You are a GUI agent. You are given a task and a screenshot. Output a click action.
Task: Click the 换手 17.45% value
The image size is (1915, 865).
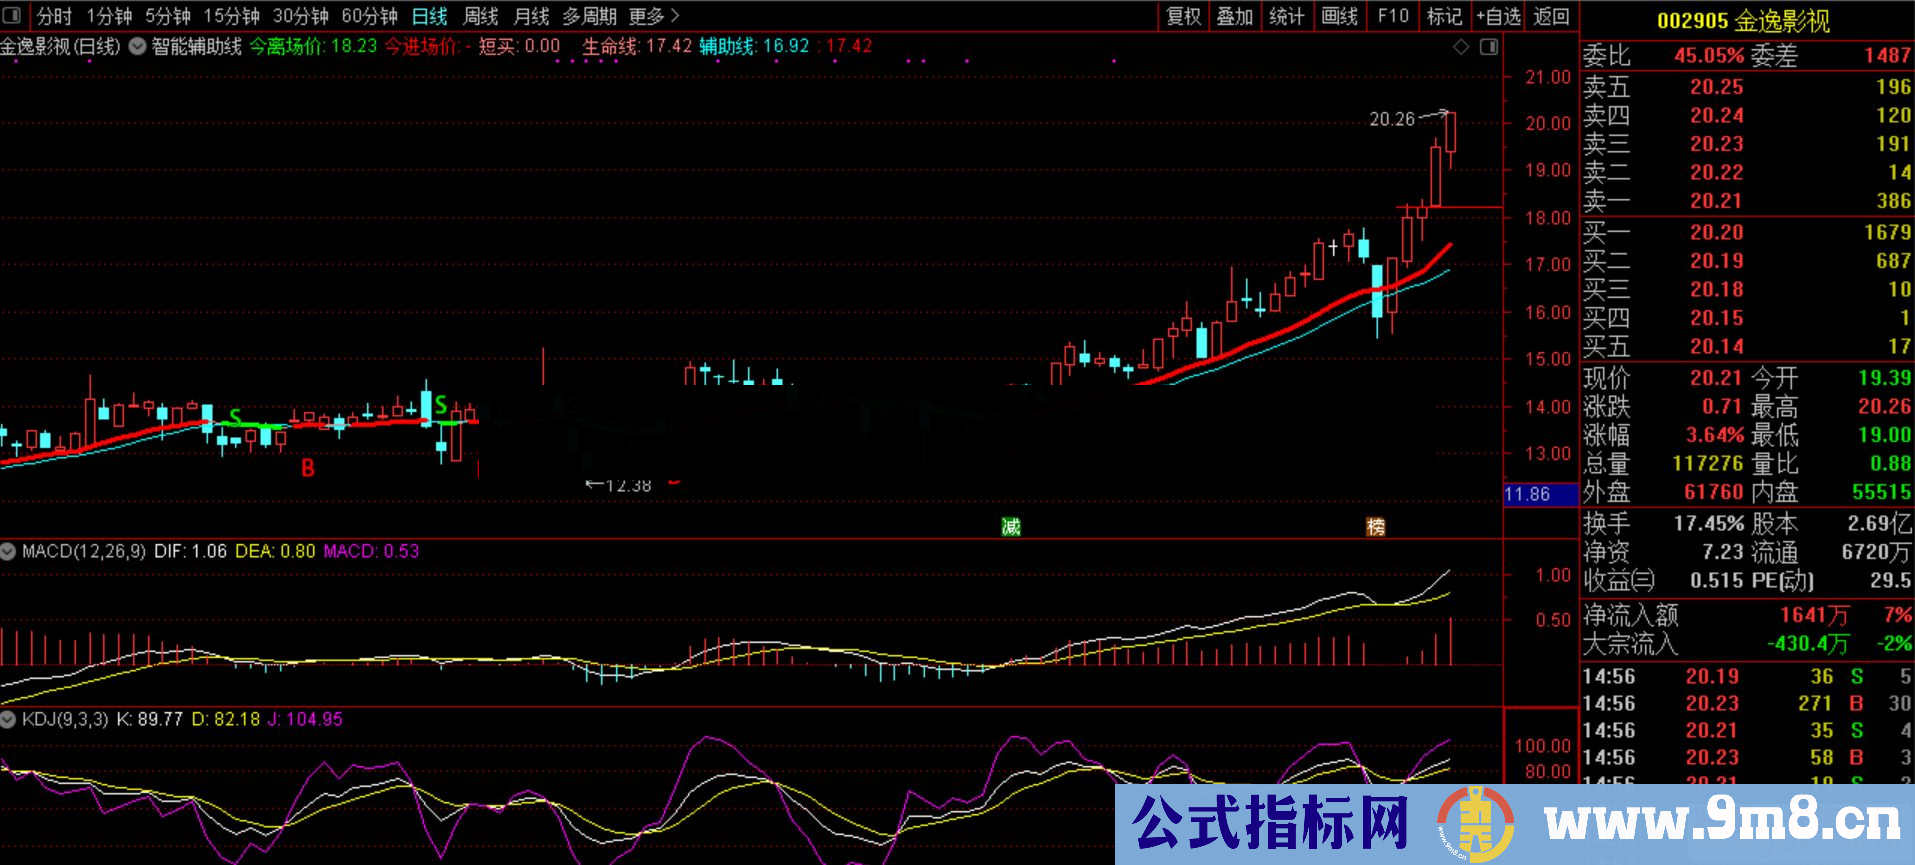click(1709, 524)
